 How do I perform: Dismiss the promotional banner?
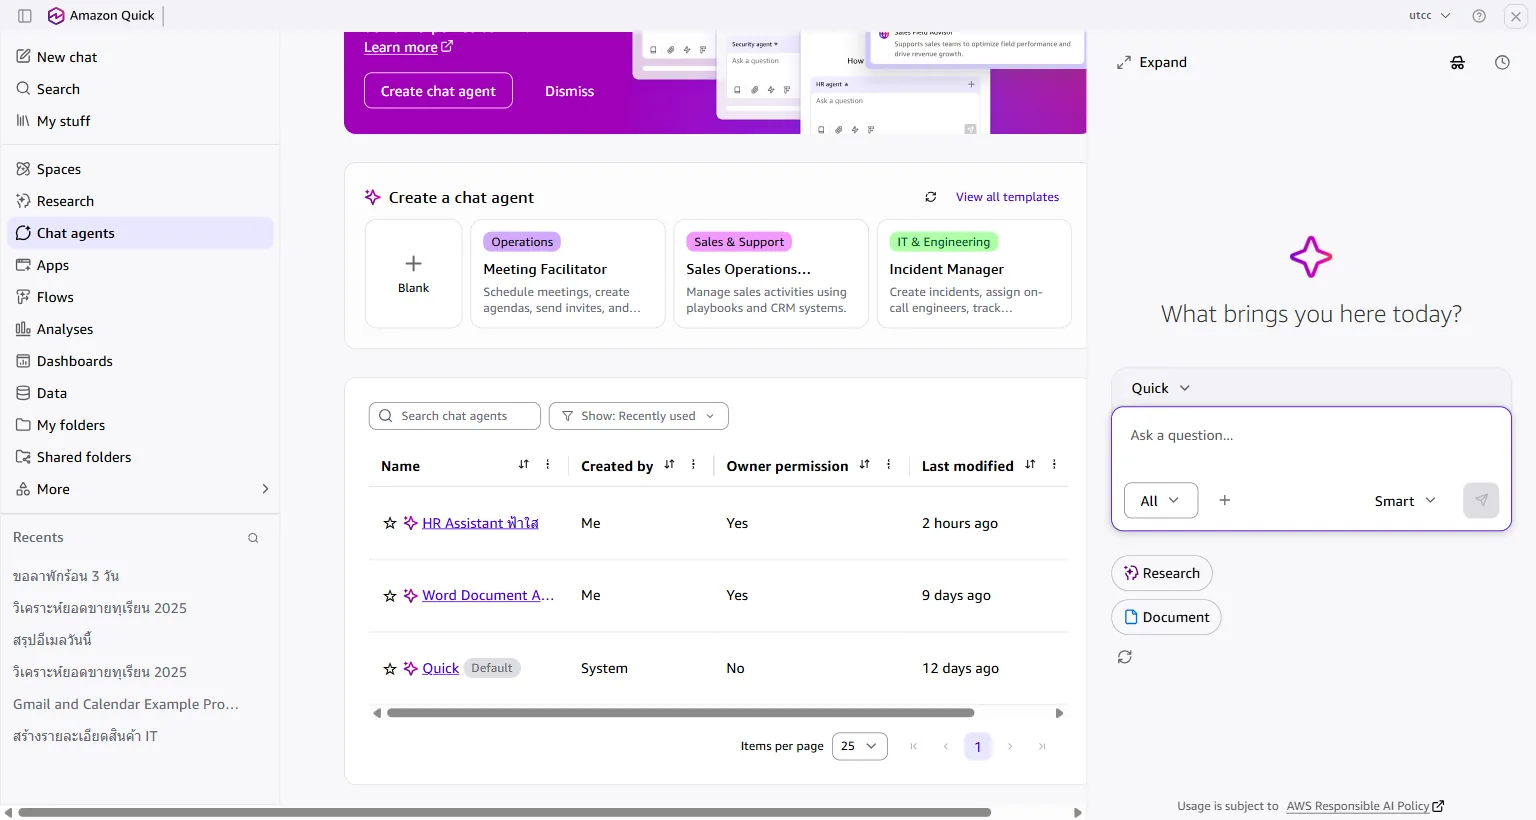pyautogui.click(x=569, y=91)
